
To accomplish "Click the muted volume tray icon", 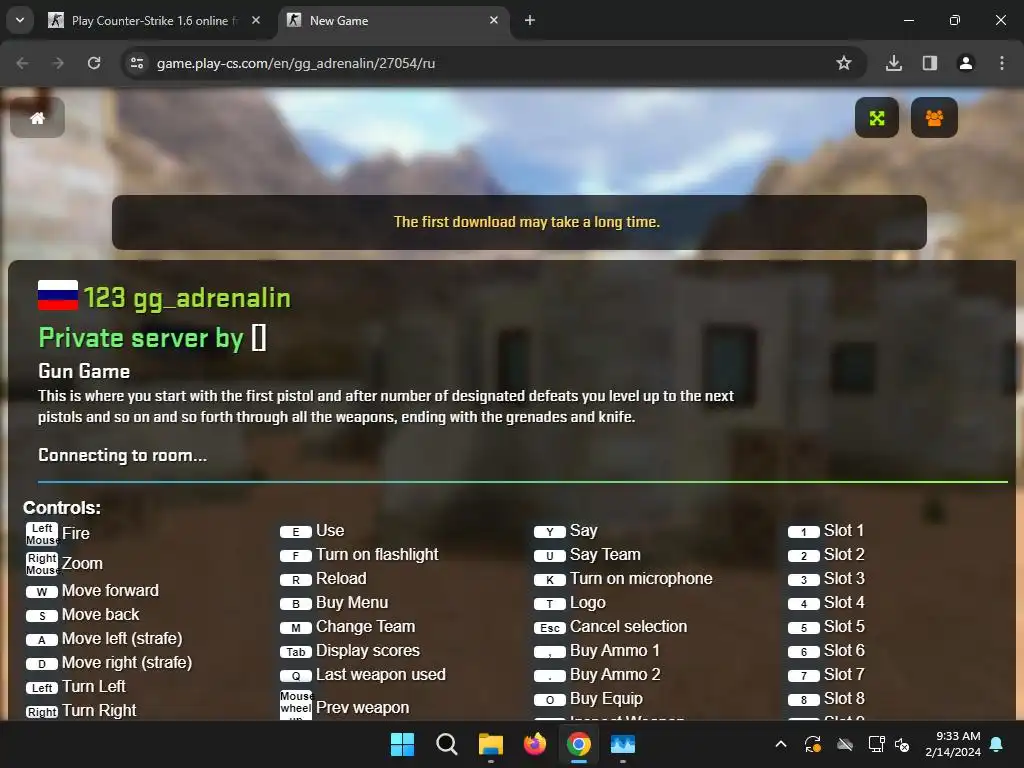I will tap(902, 744).
